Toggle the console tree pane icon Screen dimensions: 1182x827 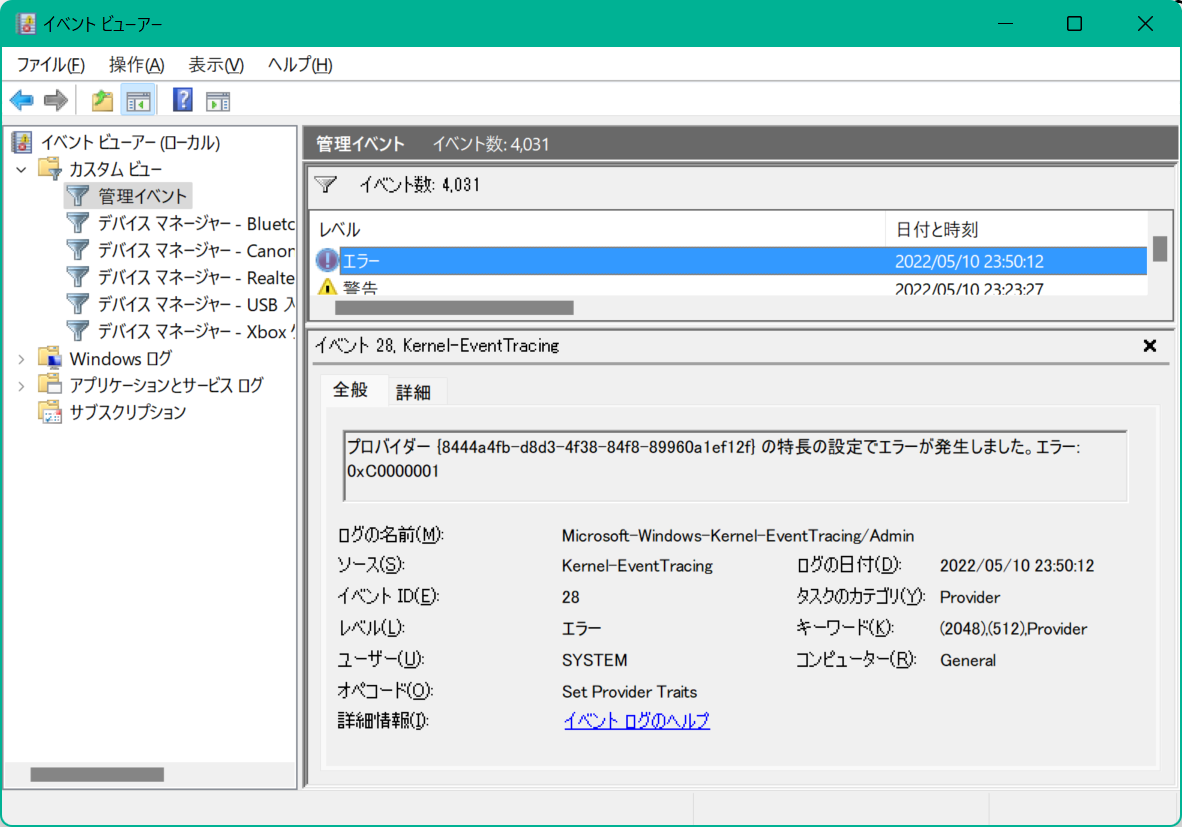(138, 99)
